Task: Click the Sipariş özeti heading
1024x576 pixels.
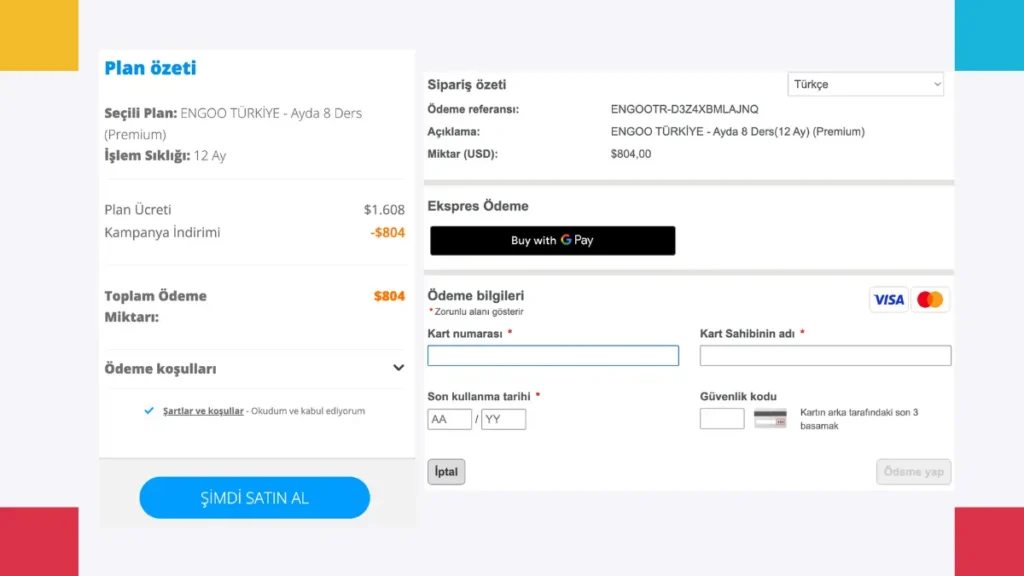Action: (x=467, y=85)
